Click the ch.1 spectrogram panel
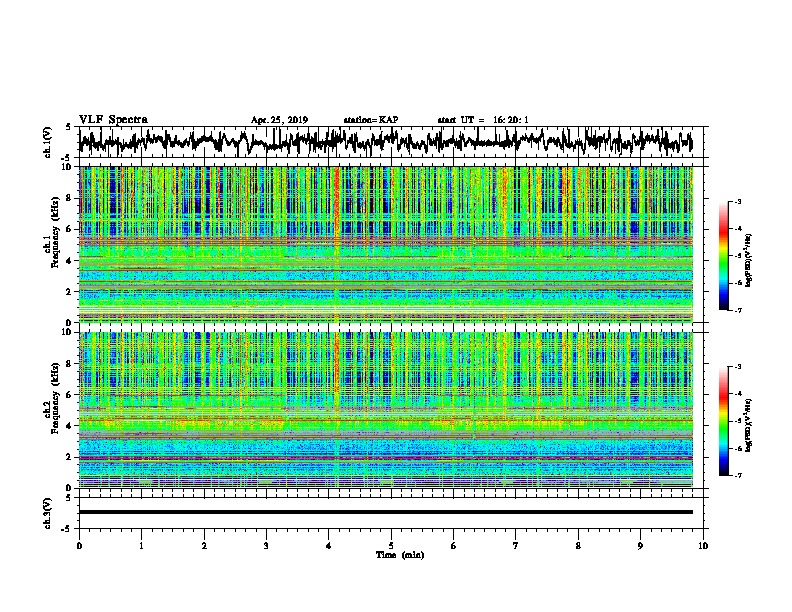The width and height of the screenshot is (792, 612). tap(386, 244)
